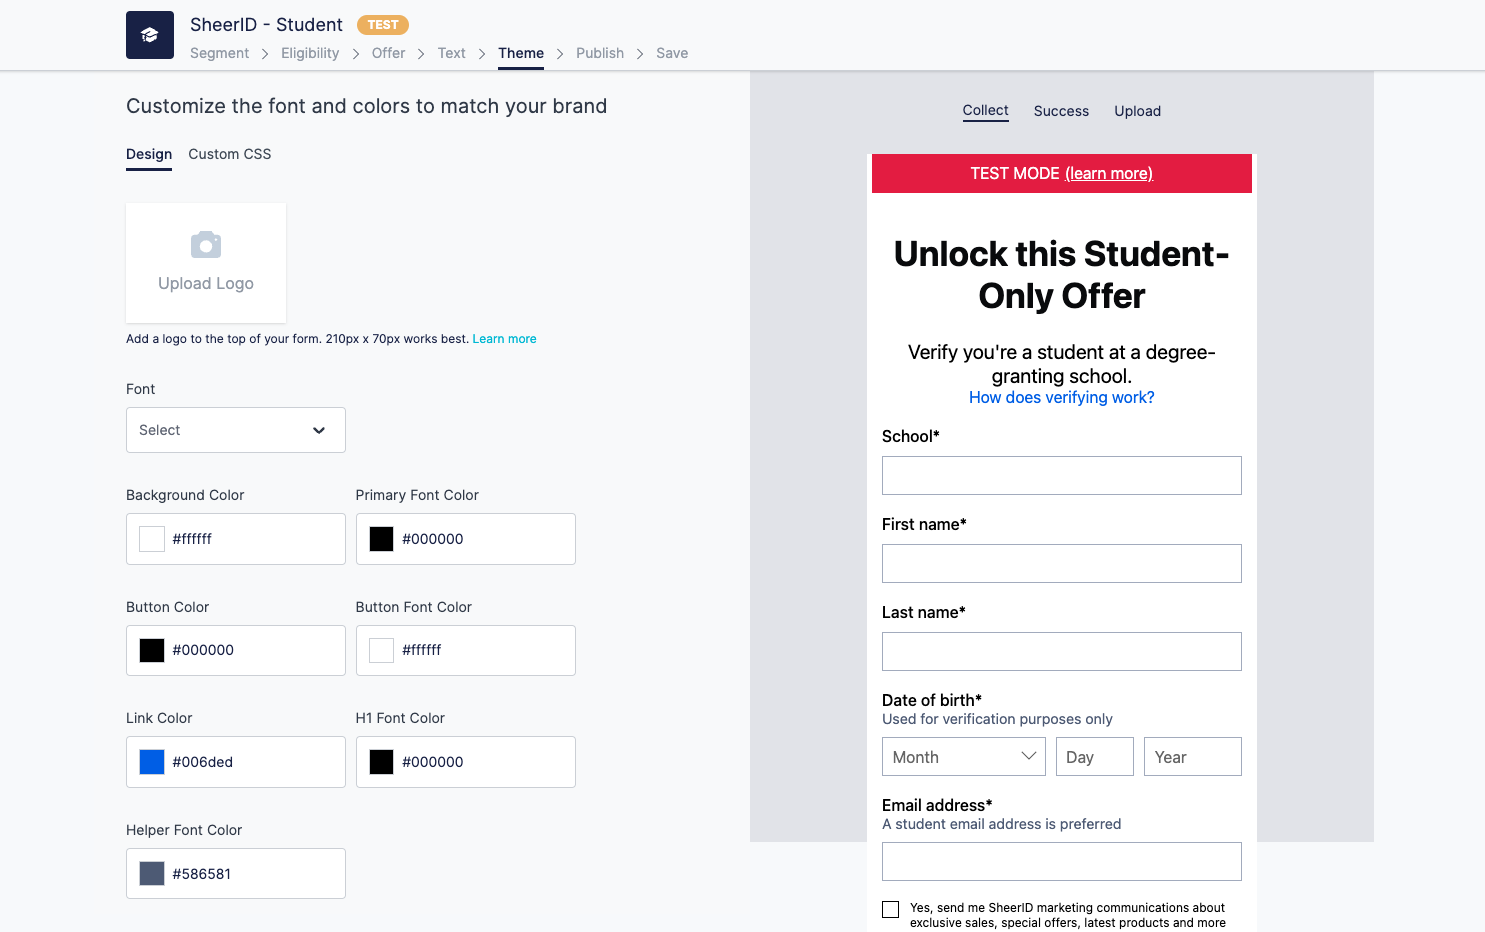Expand the Font dropdown chevron
This screenshot has width=1485, height=932.
319,430
